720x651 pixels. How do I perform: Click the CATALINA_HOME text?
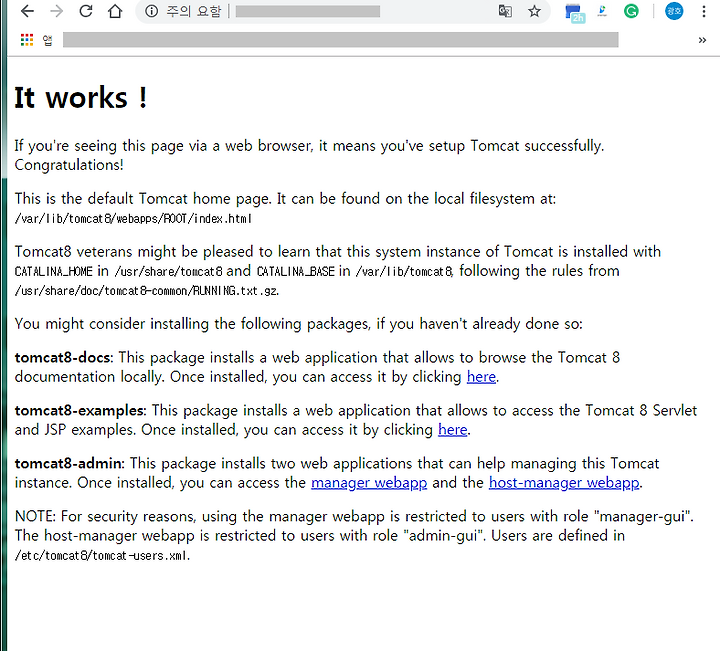(x=53, y=271)
